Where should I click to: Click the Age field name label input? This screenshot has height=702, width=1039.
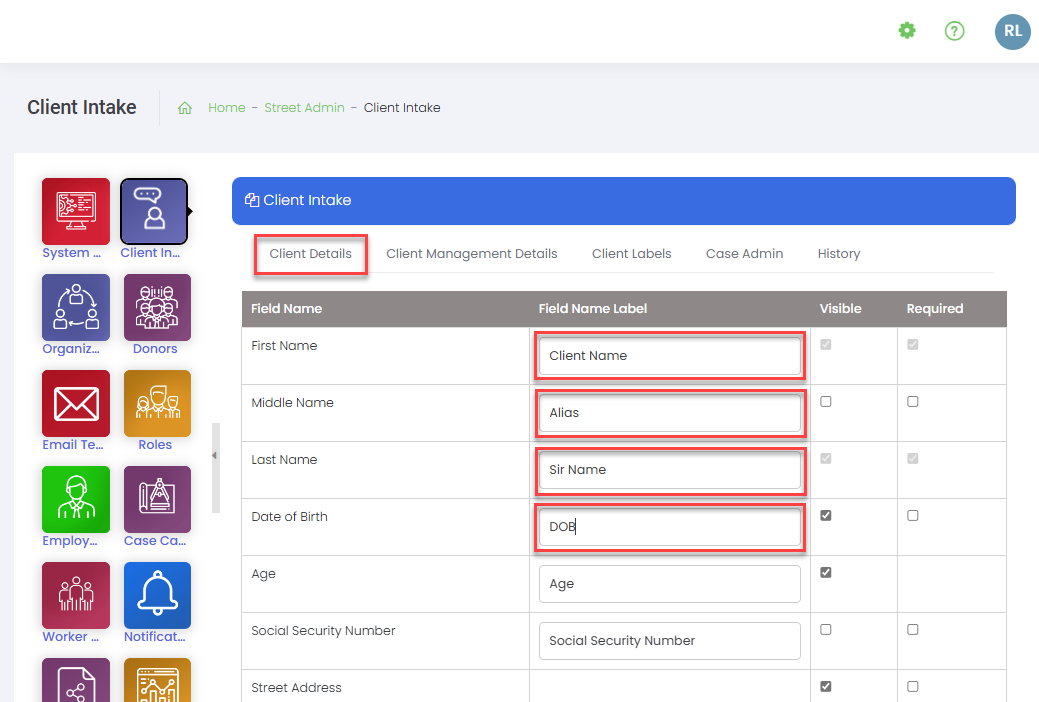click(x=669, y=584)
